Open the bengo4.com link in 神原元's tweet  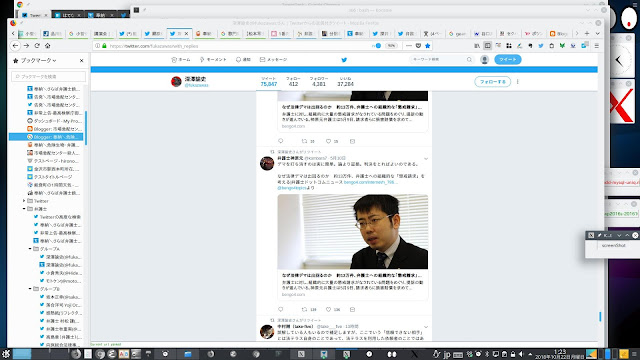[371, 182]
